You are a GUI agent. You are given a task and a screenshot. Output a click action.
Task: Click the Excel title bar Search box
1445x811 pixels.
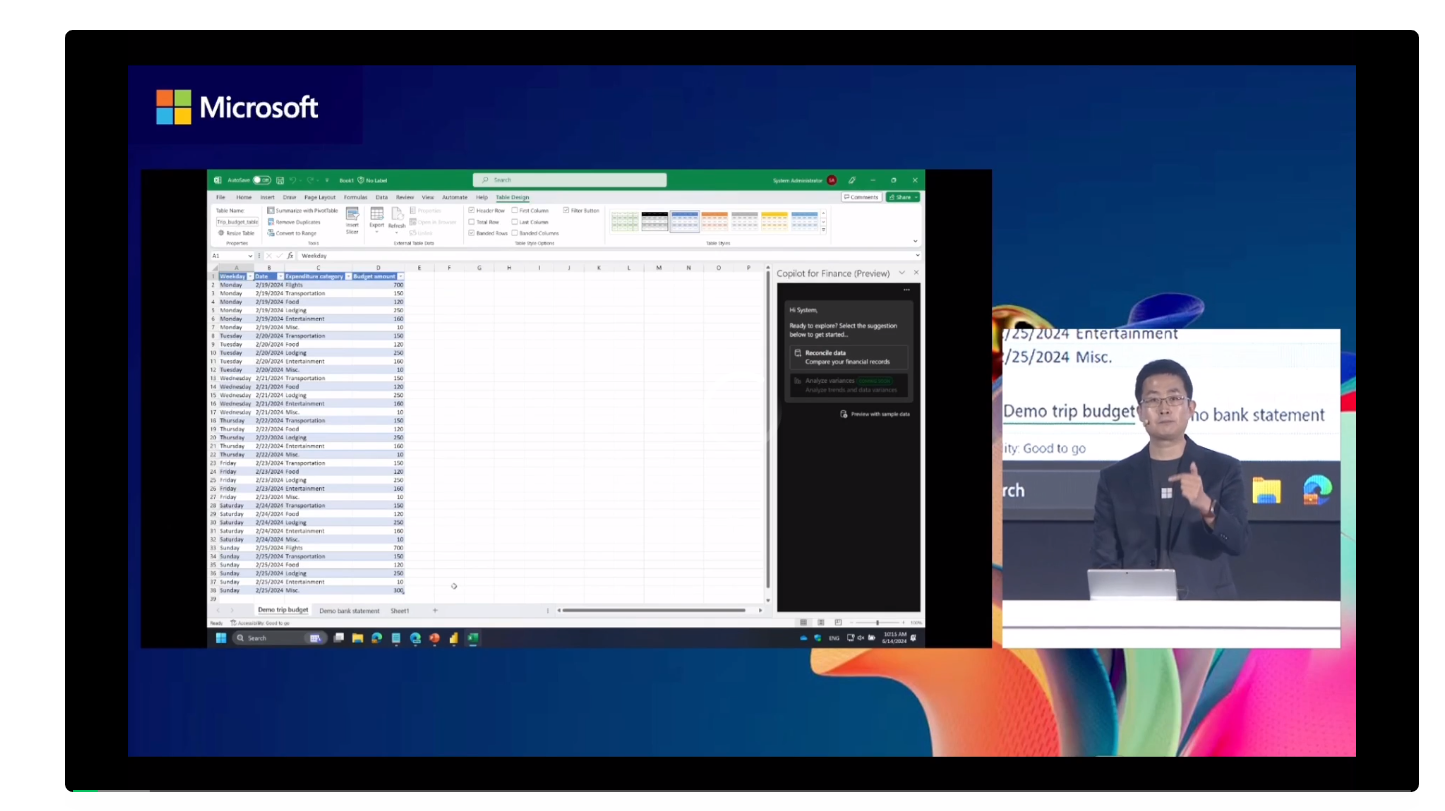pos(570,180)
